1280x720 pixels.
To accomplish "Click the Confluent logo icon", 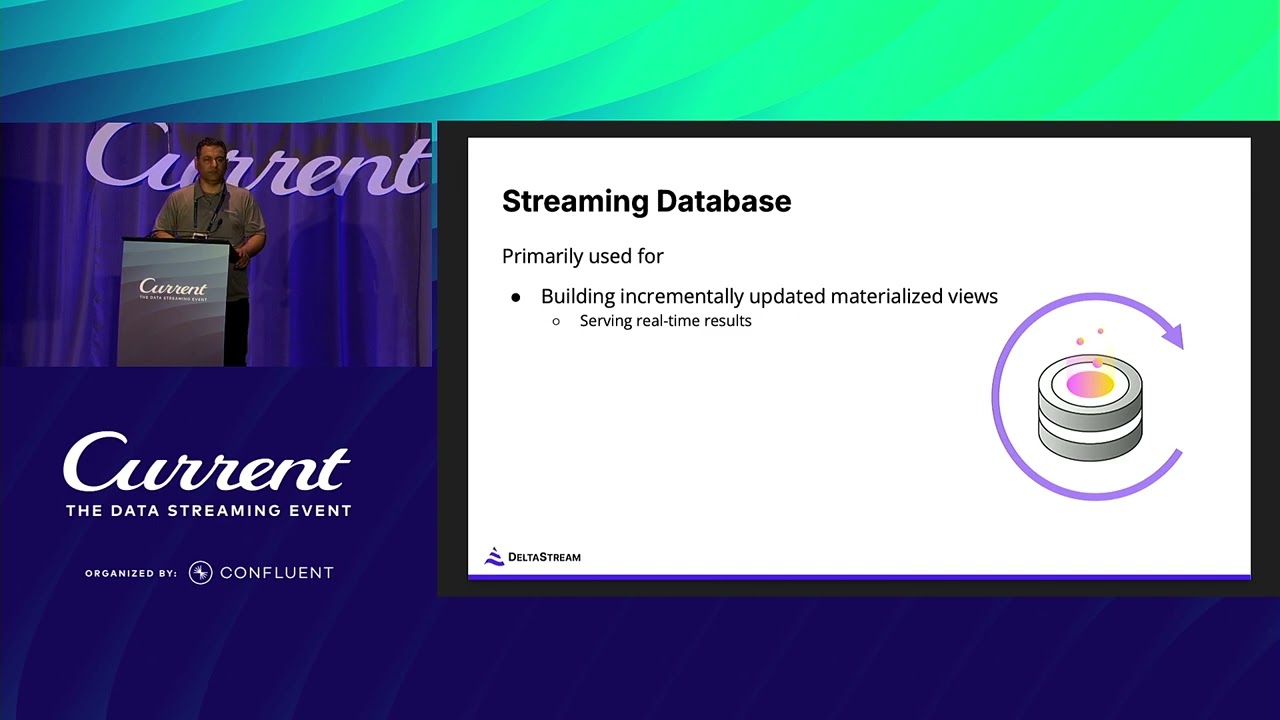I will pyautogui.click(x=200, y=573).
